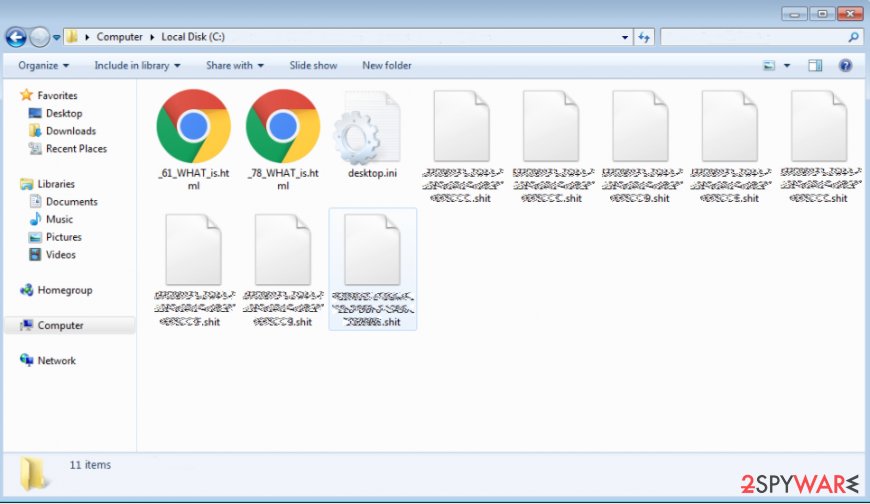Expand the arrow after Computer breadcrumb
This screenshot has height=504, width=870.
tap(152, 37)
